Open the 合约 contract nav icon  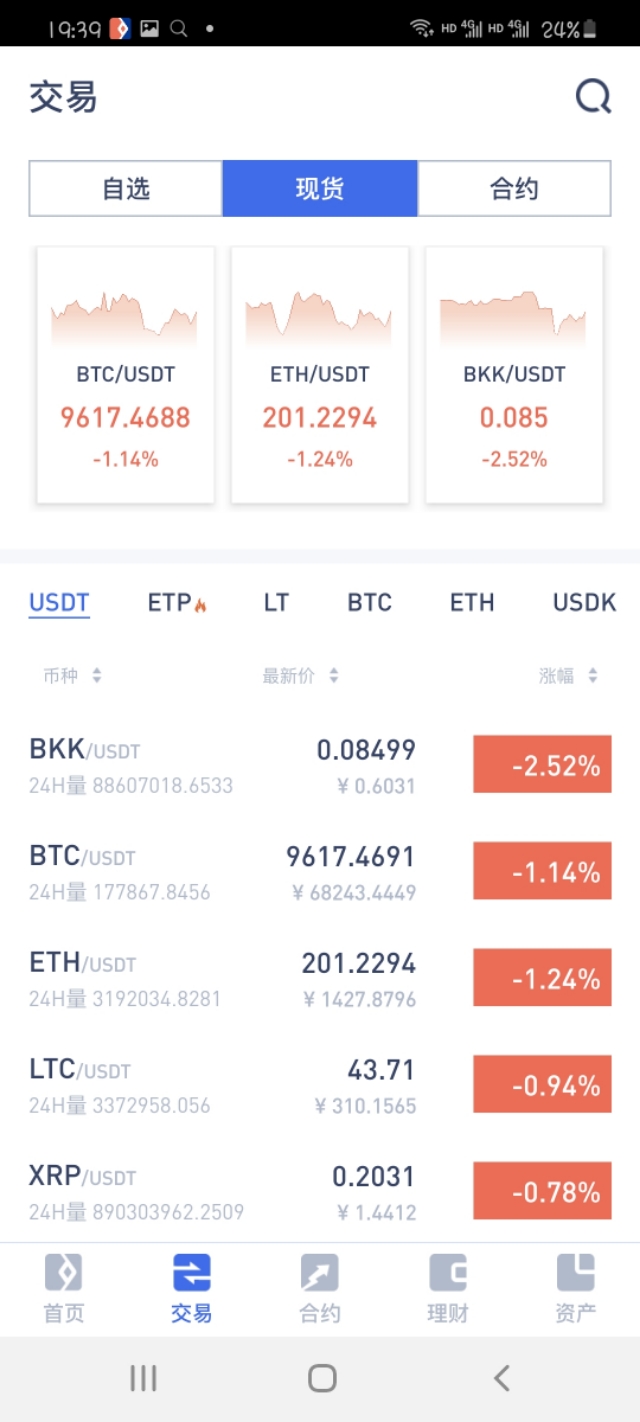(x=319, y=1274)
